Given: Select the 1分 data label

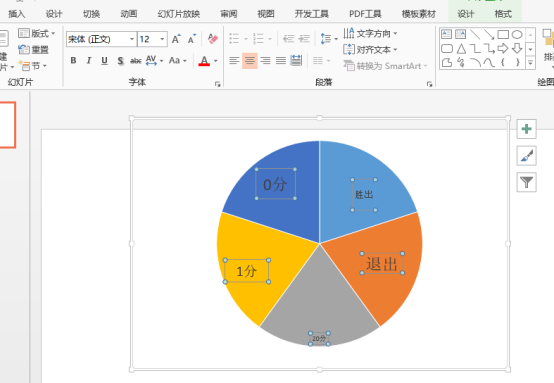Looking at the screenshot, I should 247,271.
